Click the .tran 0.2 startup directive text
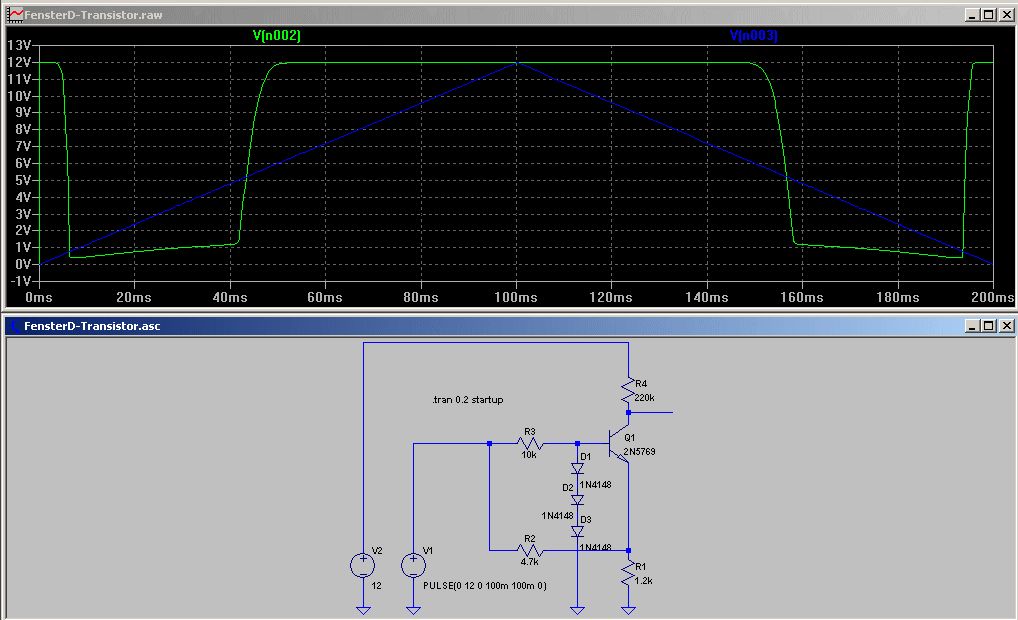Viewport: 1018px width, 620px height. (x=467, y=400)
